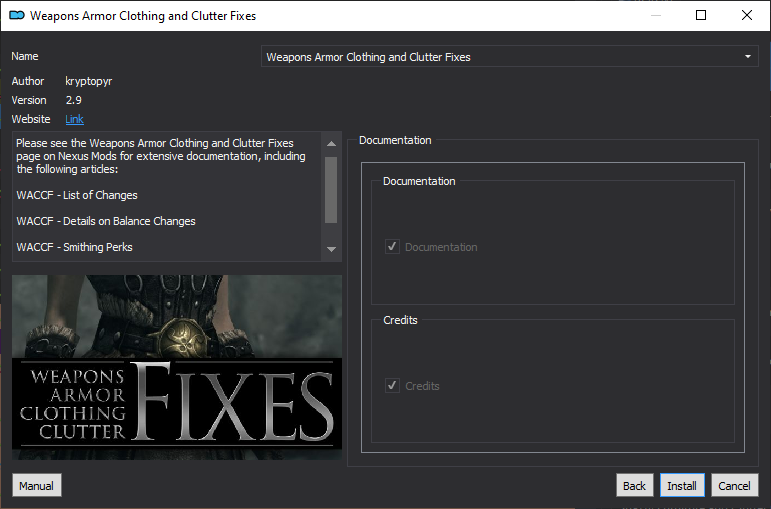
Task: Open the Website Link
Action: pyautogui.click(x=74, y=119)
